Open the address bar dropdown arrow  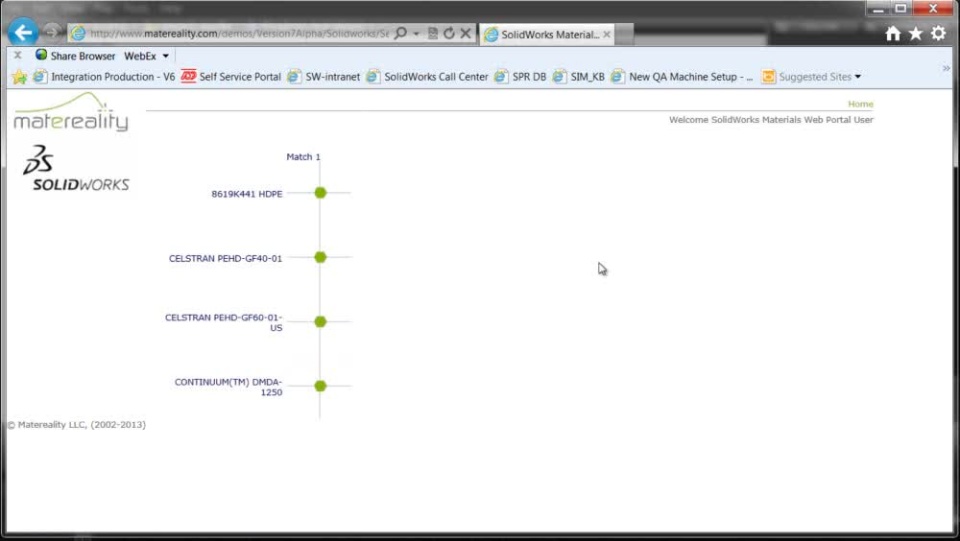[x=416, y=34]
